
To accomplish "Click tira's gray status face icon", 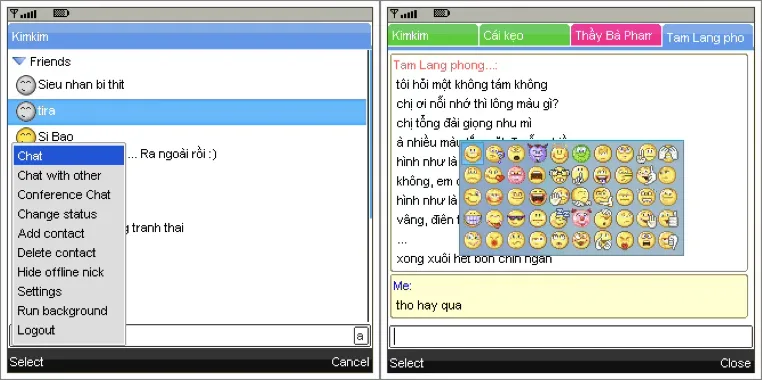I will coord(26,111).
